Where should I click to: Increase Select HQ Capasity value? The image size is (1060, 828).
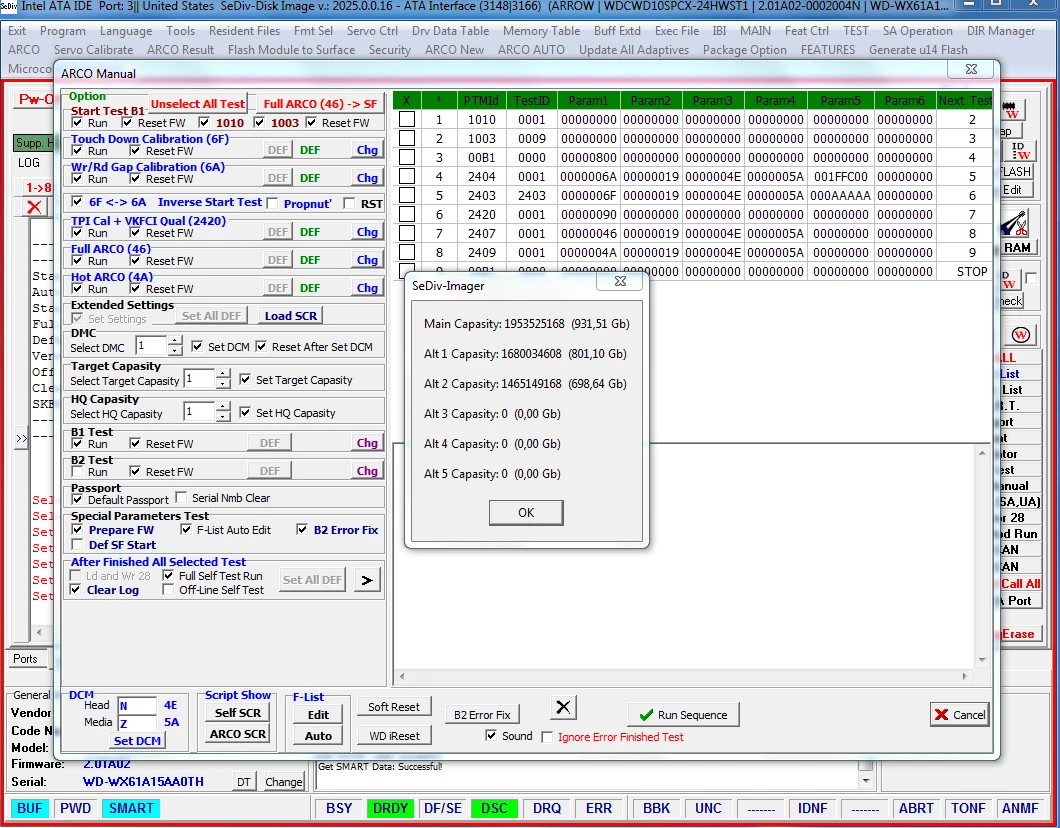[x=223, y=407]
